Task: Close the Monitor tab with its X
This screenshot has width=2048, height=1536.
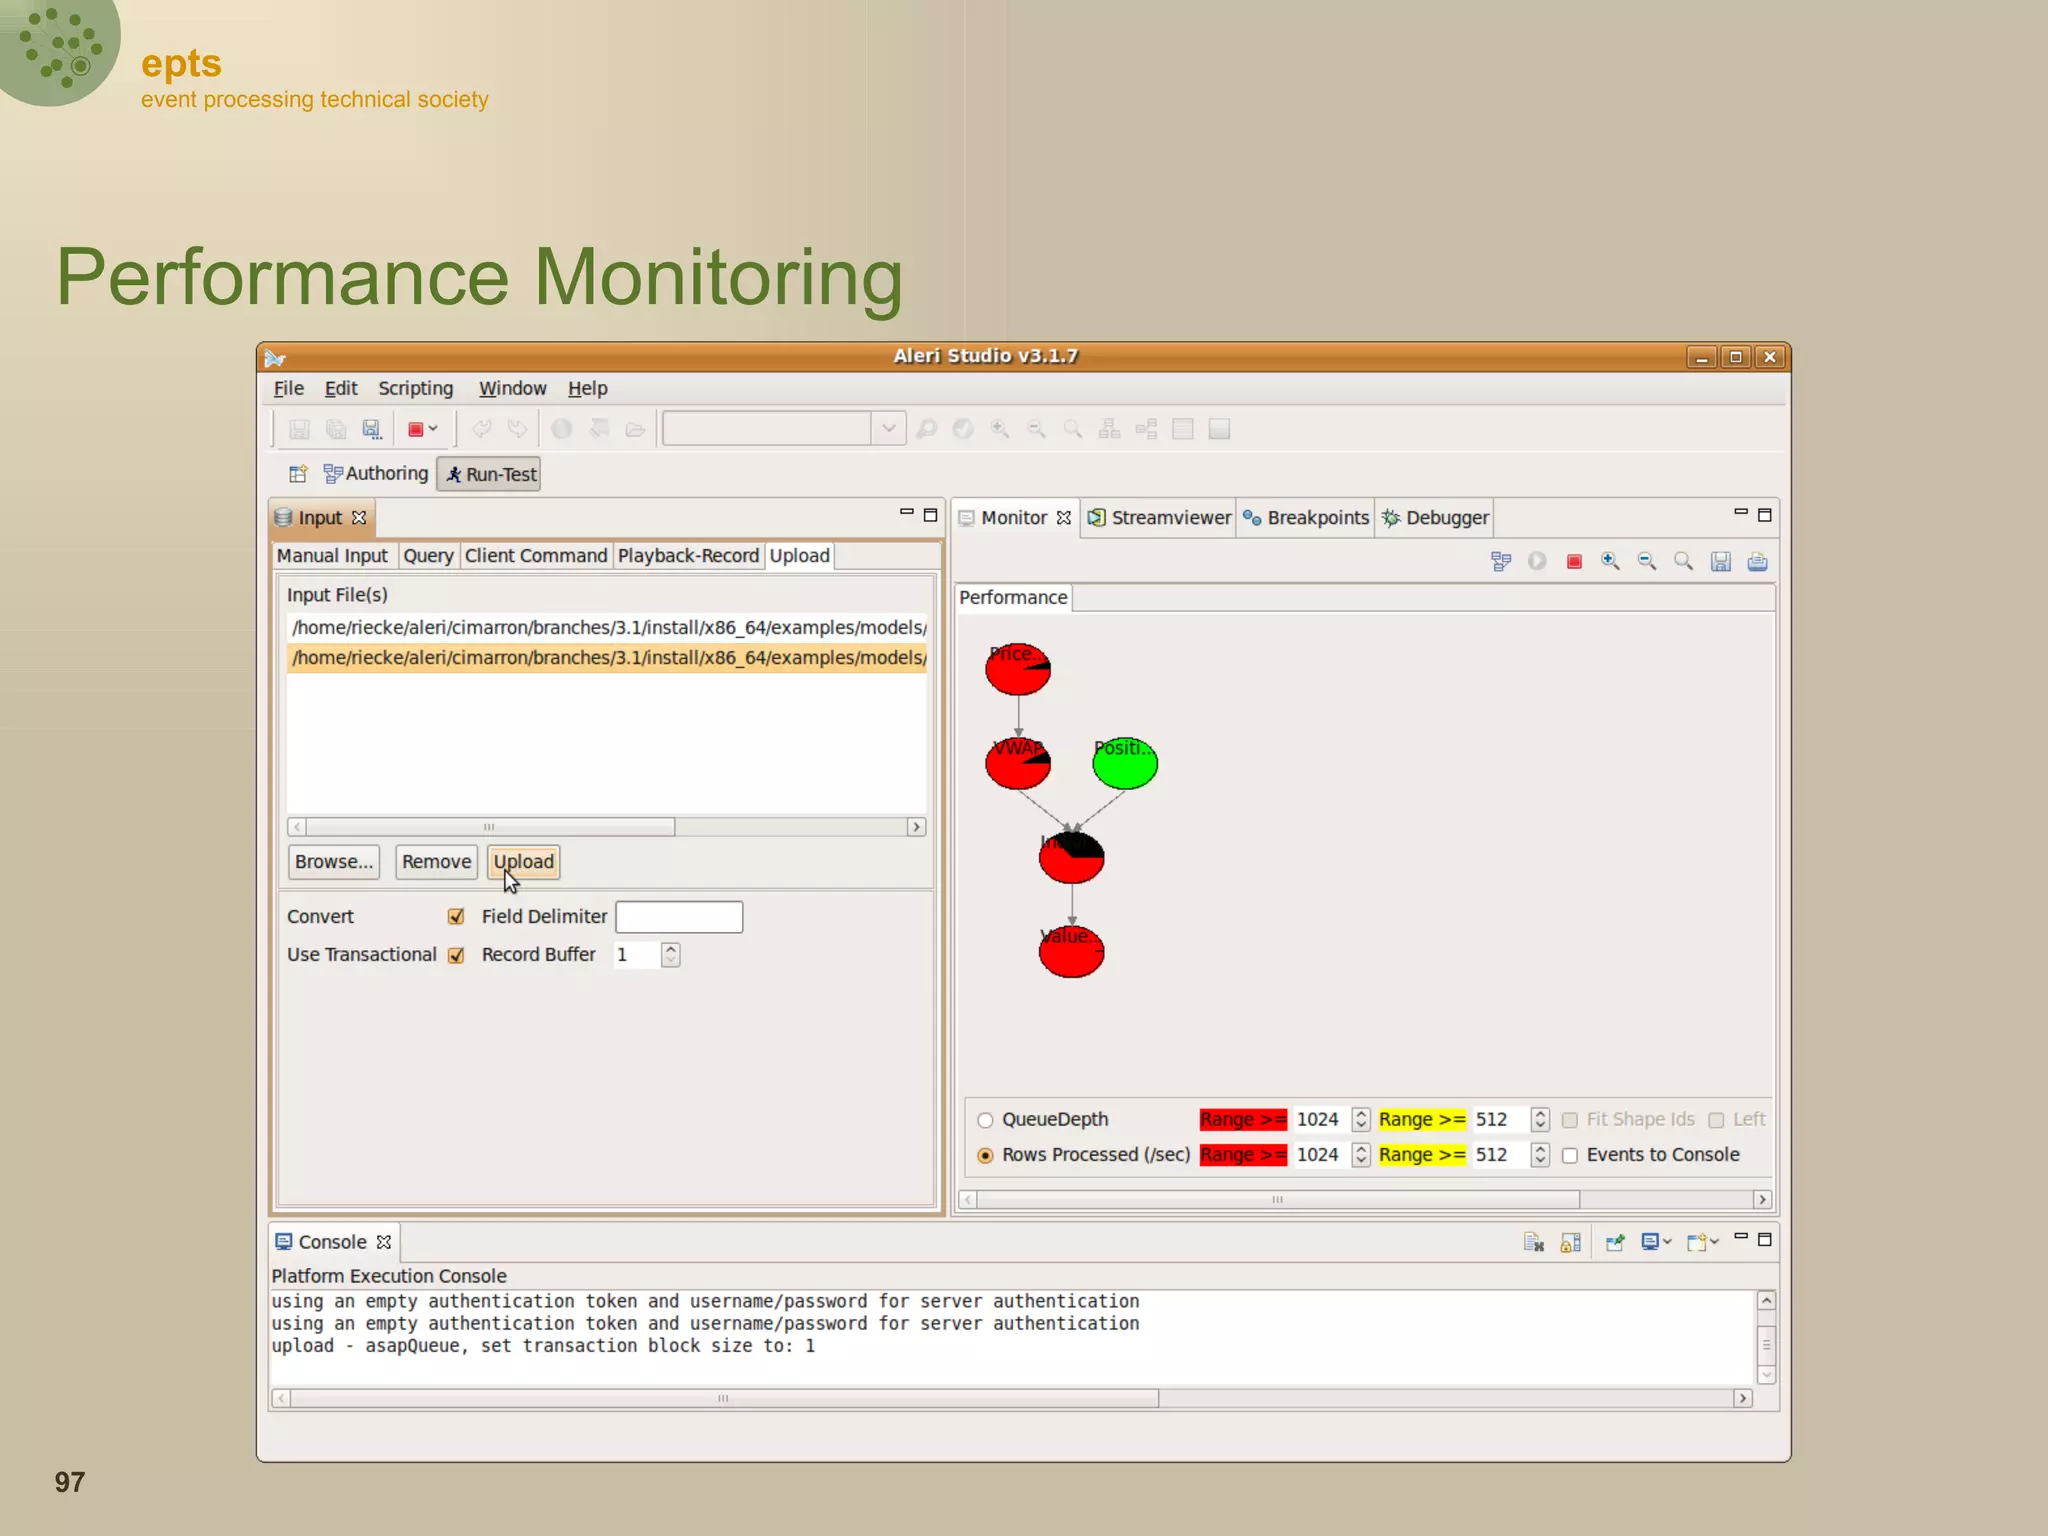Action: tap(1064, 518)
